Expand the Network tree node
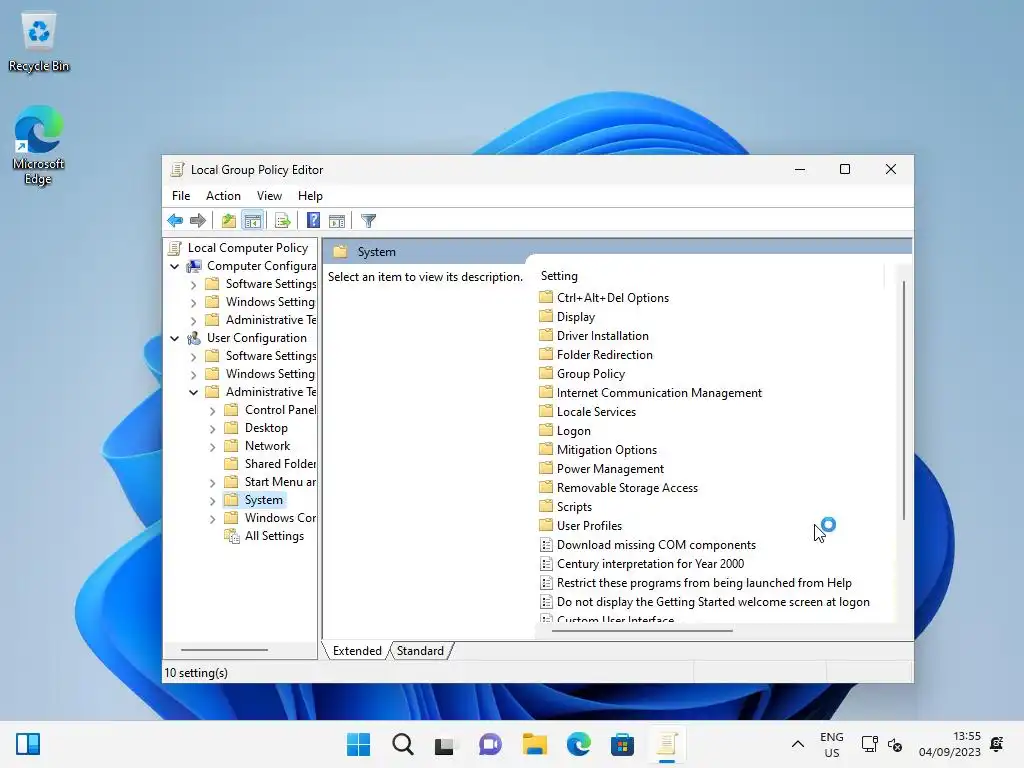Image resolution: width=1024 pixels, height=768 pixels. tap(212, 447)
